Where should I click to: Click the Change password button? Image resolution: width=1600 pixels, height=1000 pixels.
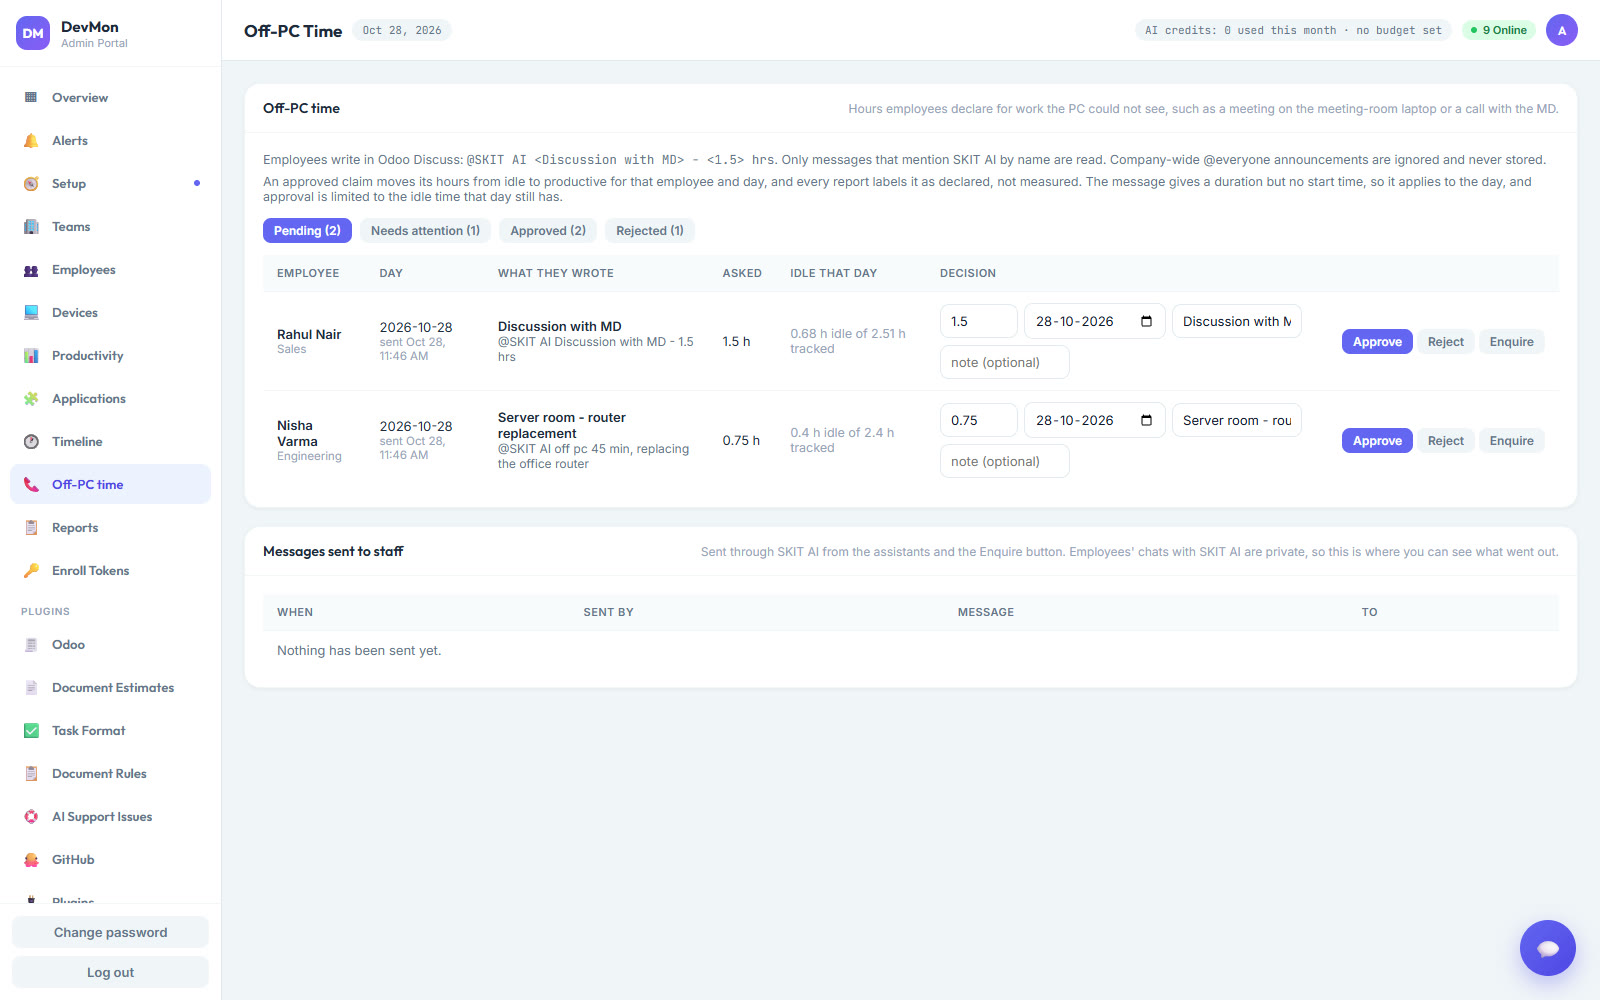(x=110, y=932)
